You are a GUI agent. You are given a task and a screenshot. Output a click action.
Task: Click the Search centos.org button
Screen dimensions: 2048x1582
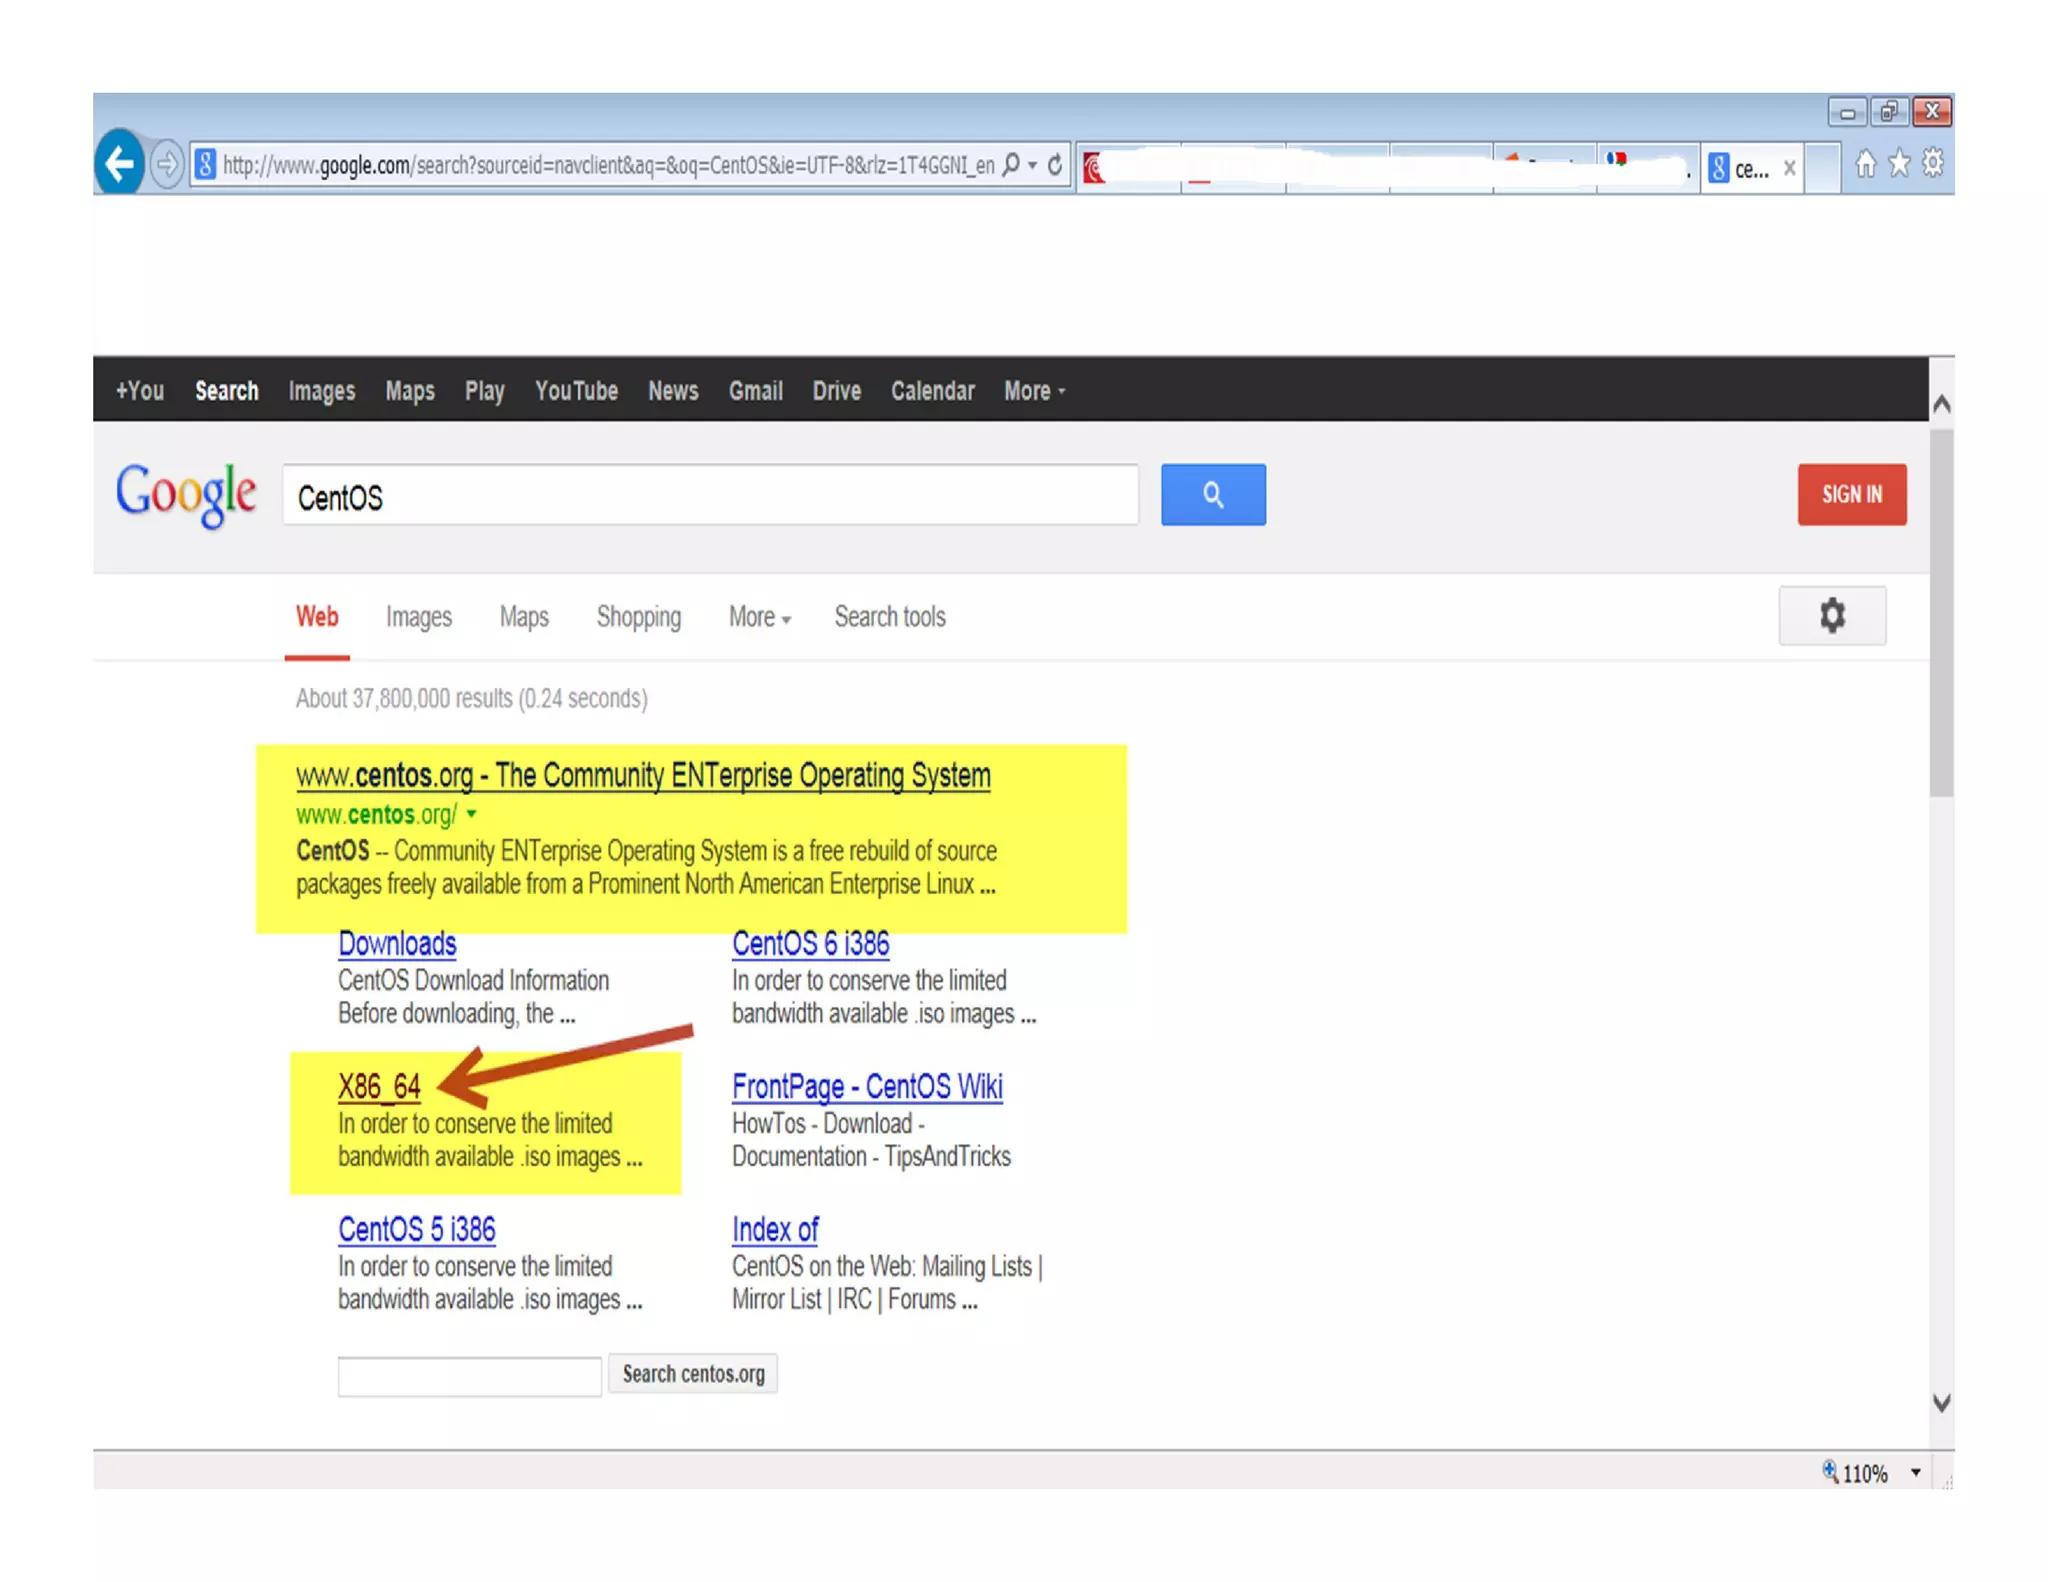[x=693, y=1374]
